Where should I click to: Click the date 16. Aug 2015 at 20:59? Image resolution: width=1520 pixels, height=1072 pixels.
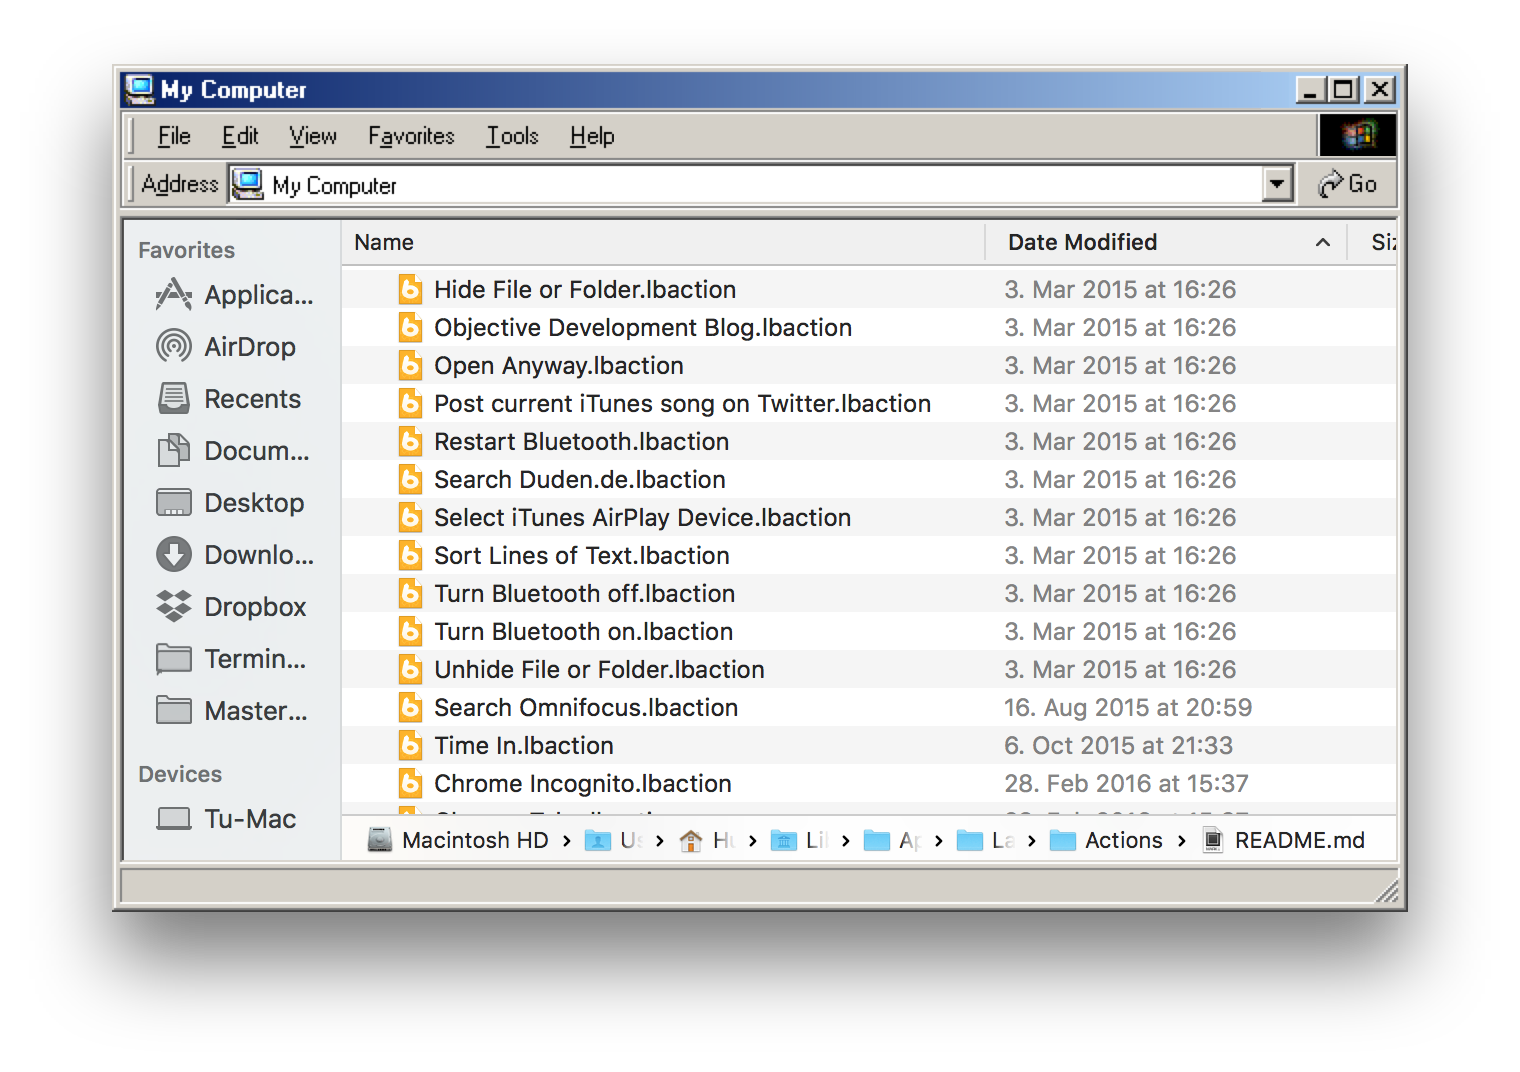[x=1128, y=707]
